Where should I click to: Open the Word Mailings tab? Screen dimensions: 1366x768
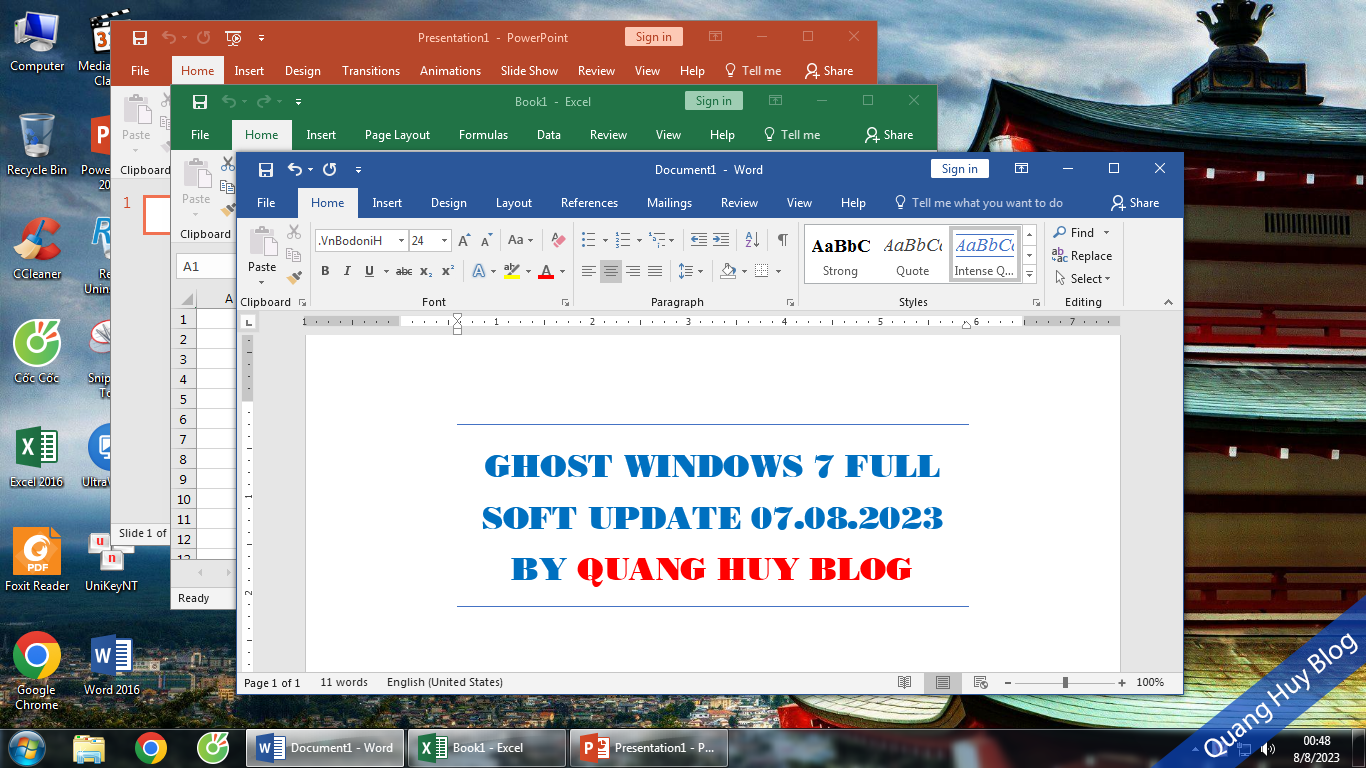[669, 202]
